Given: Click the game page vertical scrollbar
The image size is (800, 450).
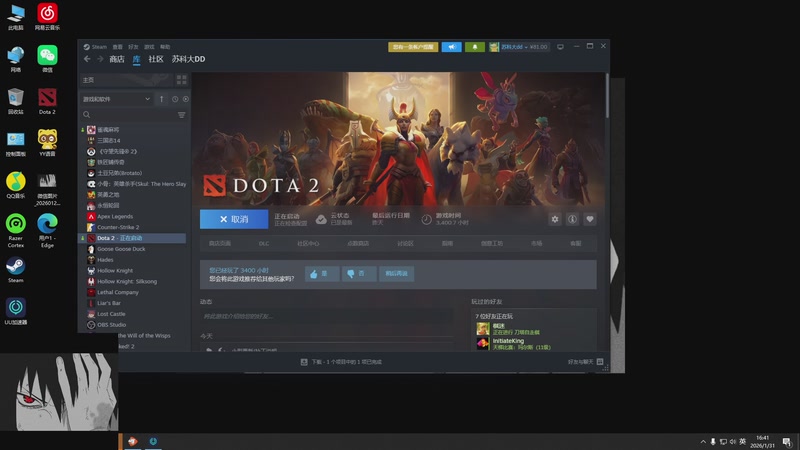Looking at the screenshot, I should tap(607, 97).
